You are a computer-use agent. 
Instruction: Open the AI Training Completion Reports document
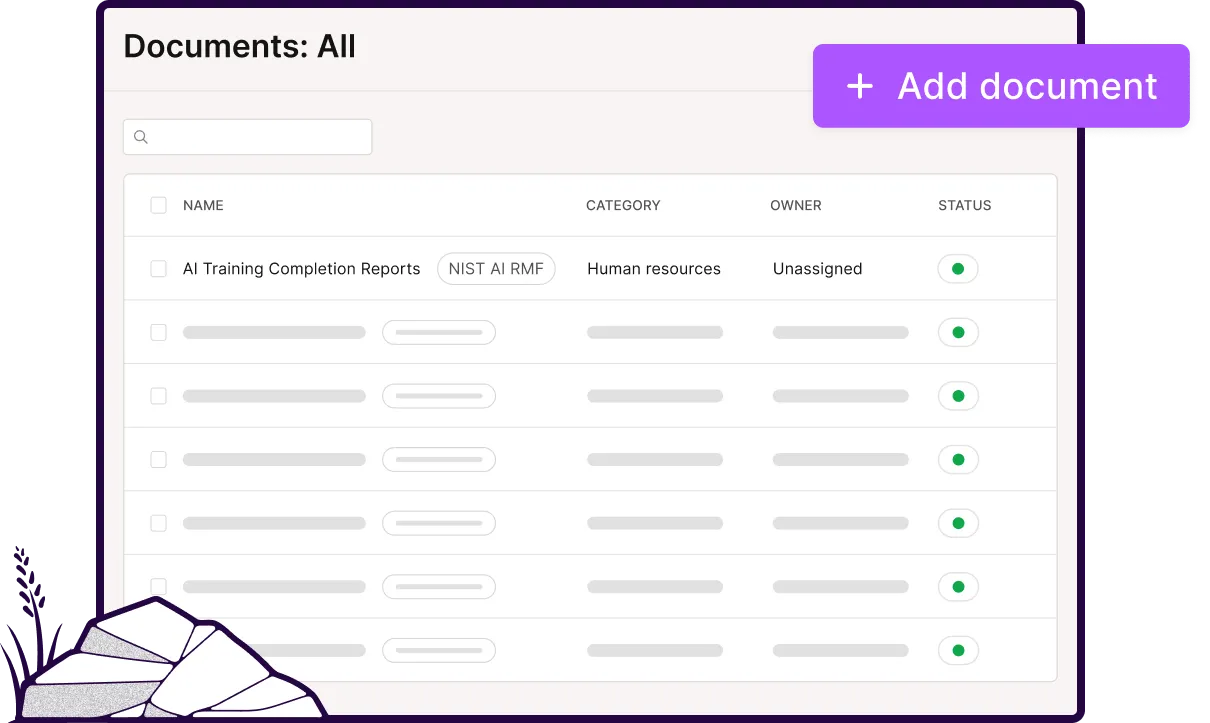pyautogui.click(x=301, y=268)
